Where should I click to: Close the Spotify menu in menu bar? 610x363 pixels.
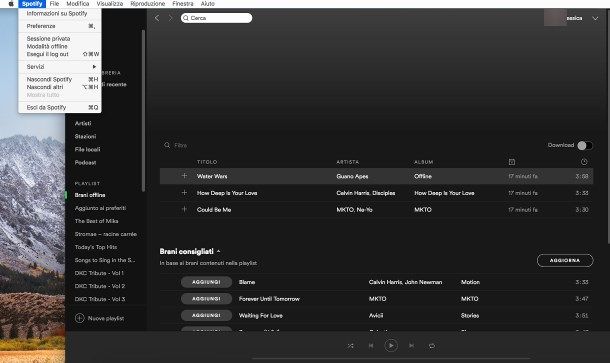click(x=32, y=4)
